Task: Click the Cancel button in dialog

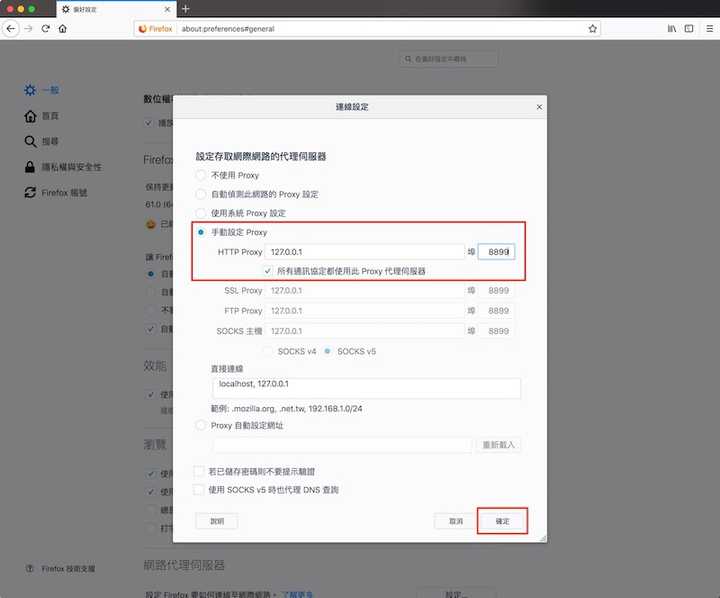Action: pyautogui.click(x=456, y=521)
